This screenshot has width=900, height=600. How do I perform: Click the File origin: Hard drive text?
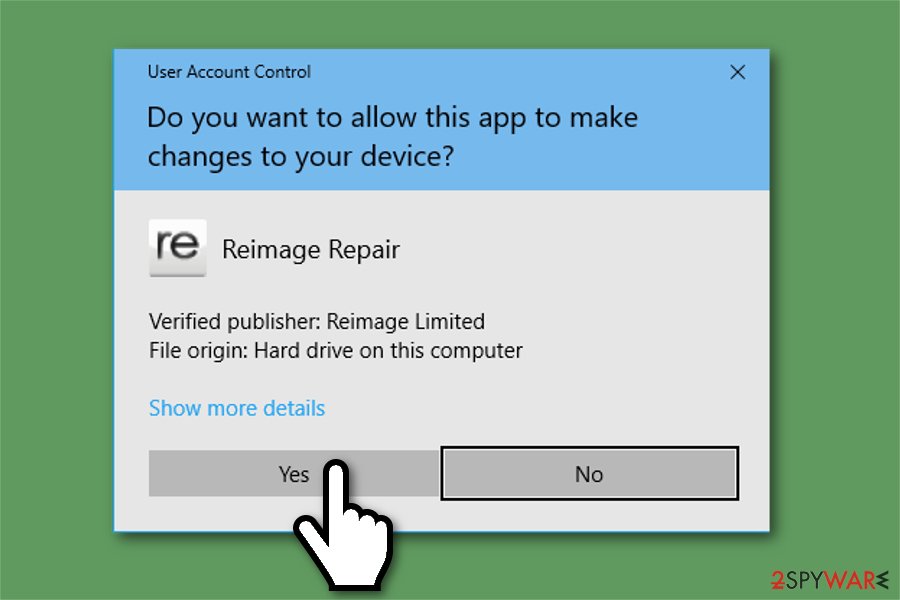336,350
